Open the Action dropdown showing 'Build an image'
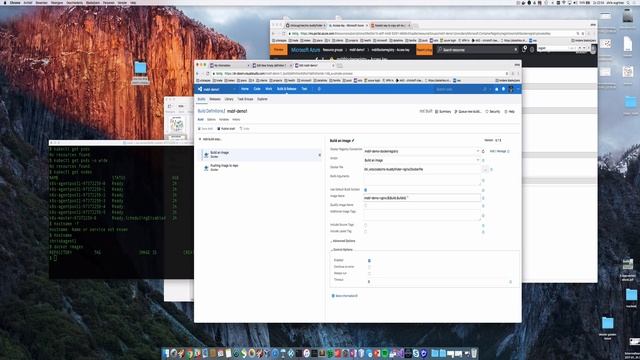 [x=422, y=160]
